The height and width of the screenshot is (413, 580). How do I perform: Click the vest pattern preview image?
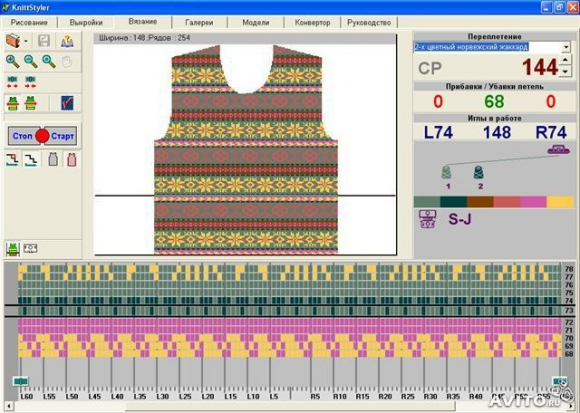point(246,149)
